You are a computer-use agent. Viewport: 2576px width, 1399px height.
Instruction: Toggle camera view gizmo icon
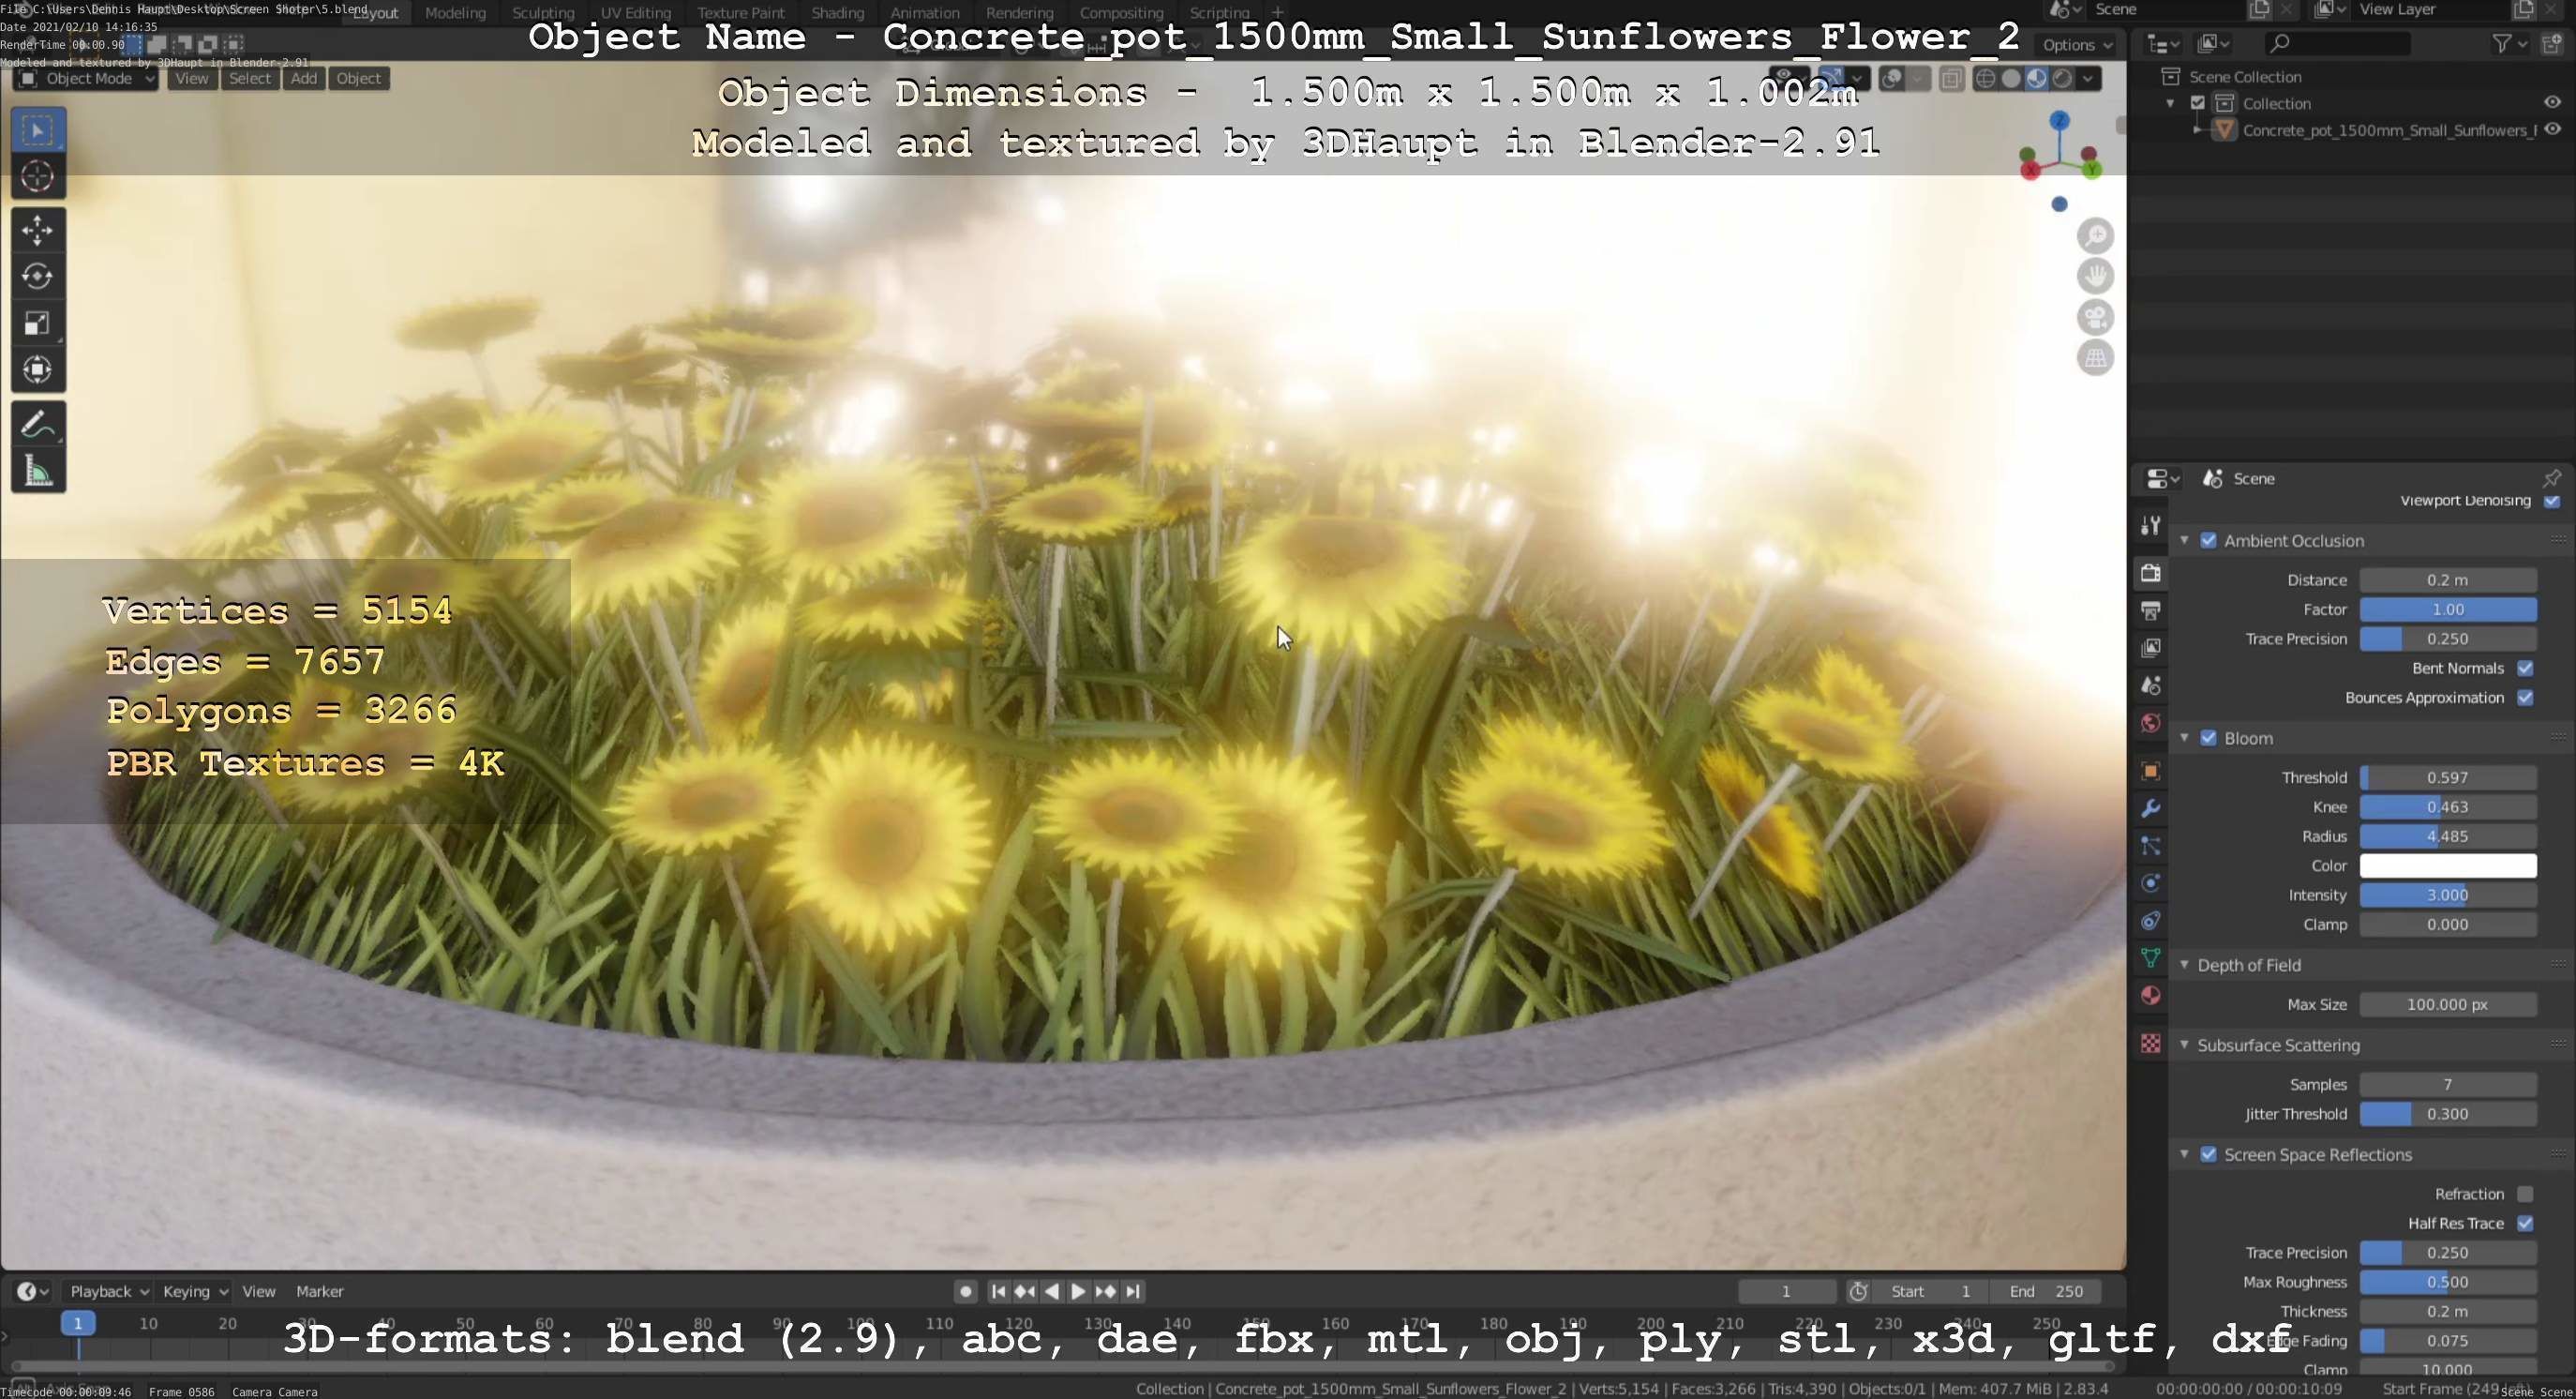pyautogui.click(x=2095, y=317)
